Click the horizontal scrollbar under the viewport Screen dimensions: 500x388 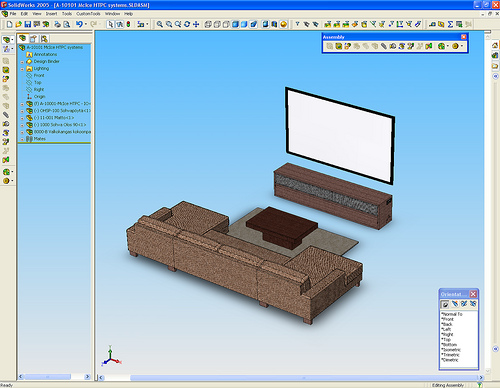click(x=290, y=378)
